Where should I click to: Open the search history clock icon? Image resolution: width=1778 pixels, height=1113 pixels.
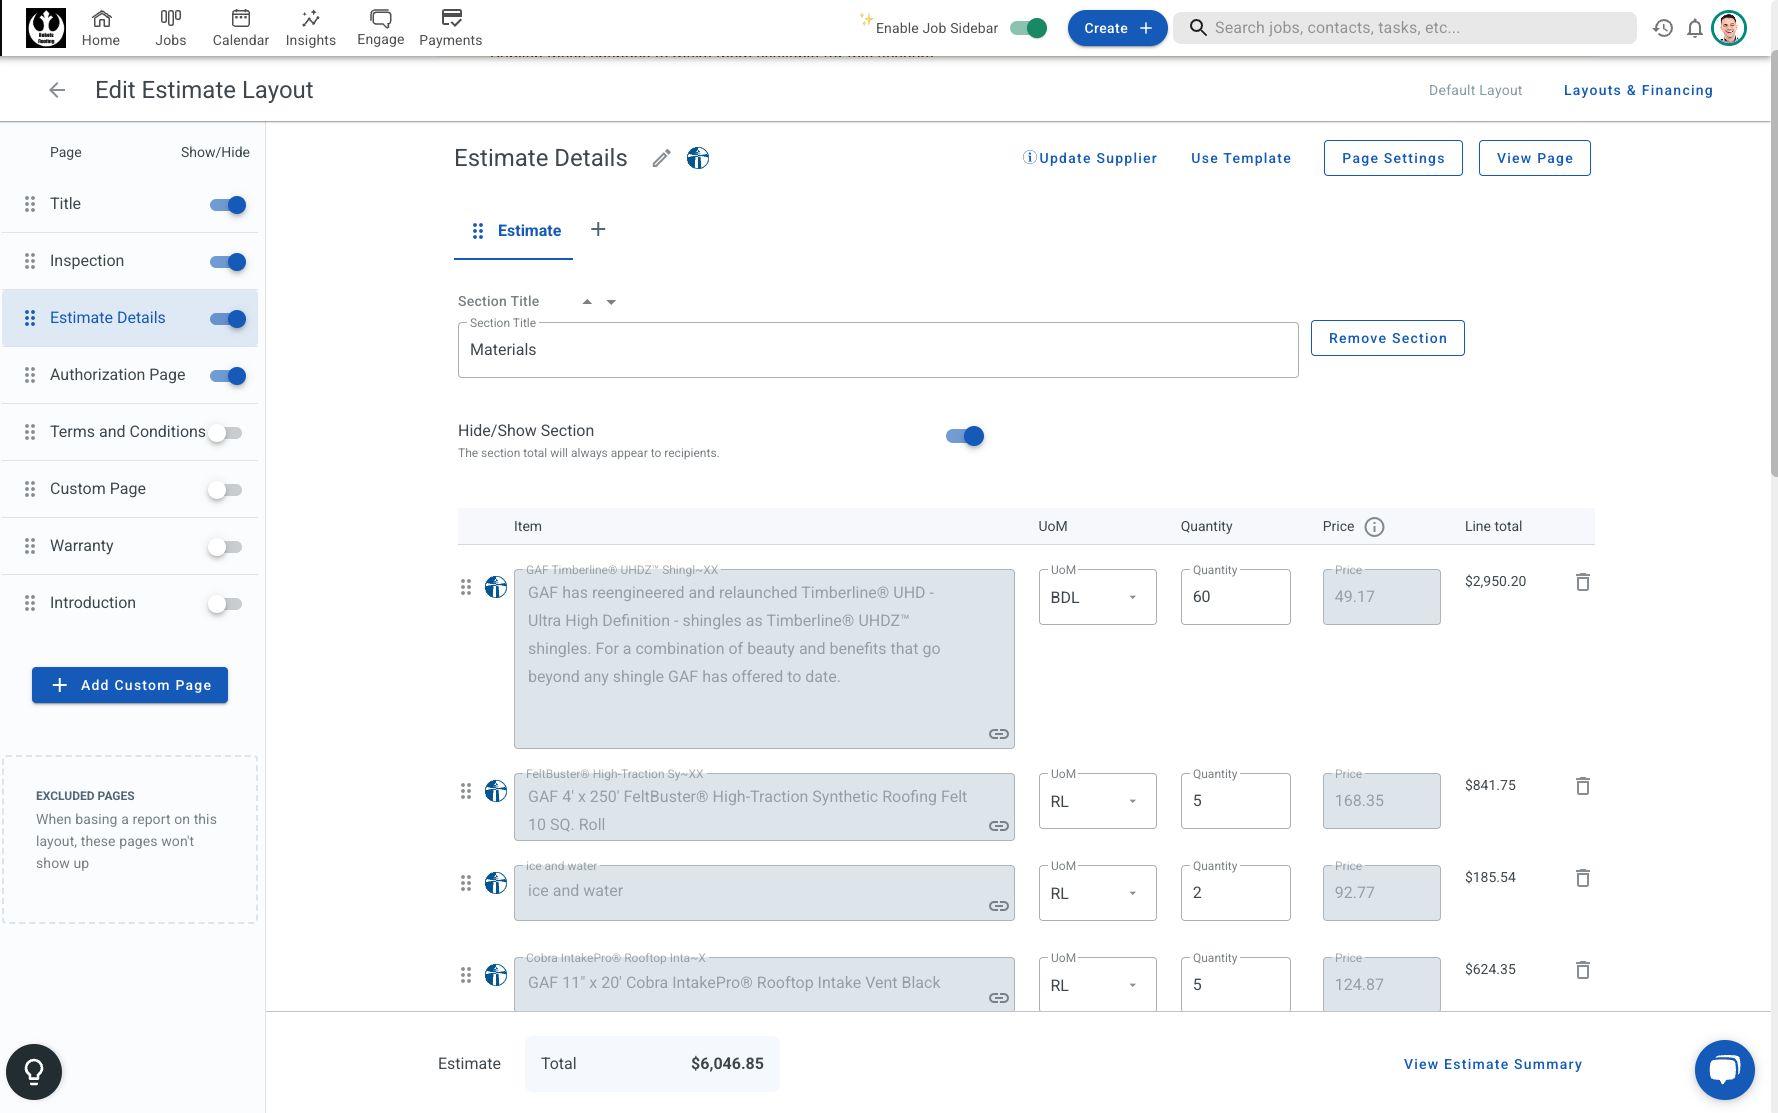(1663, 28)
